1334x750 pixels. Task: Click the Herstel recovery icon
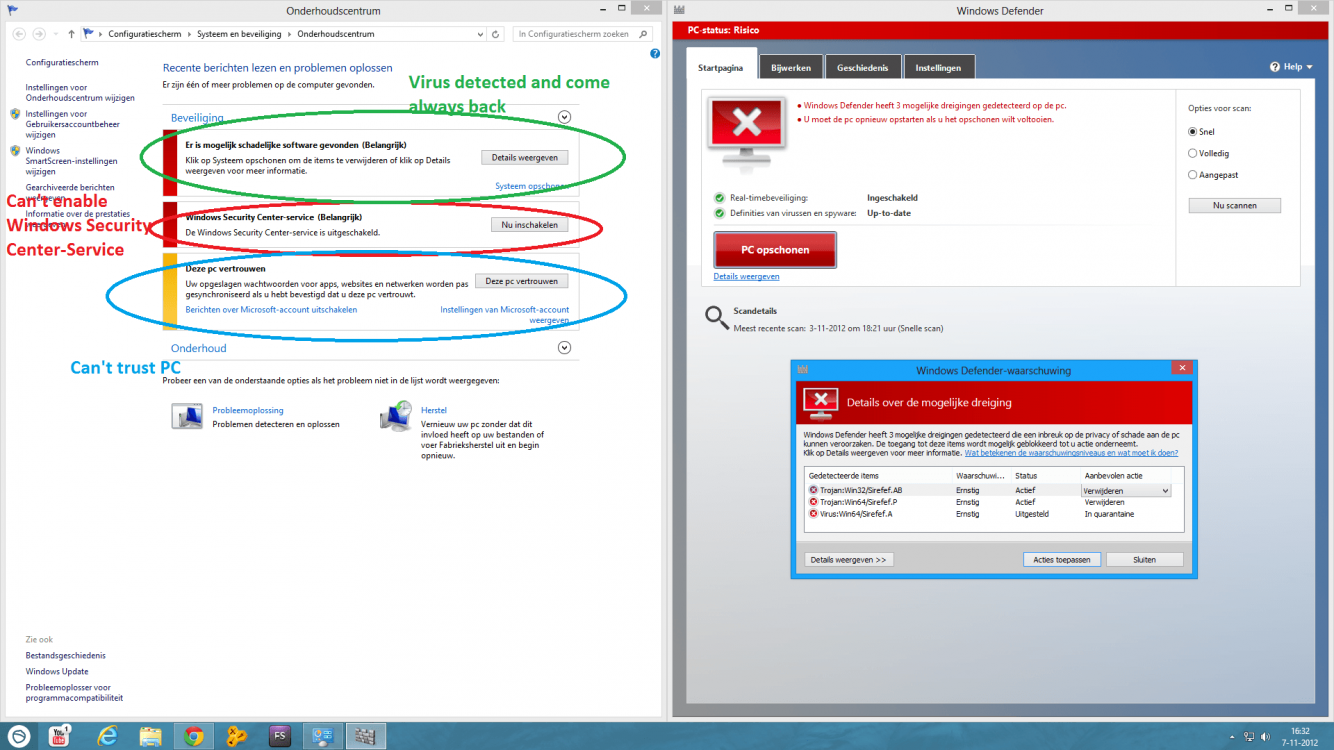coord(396,416)
